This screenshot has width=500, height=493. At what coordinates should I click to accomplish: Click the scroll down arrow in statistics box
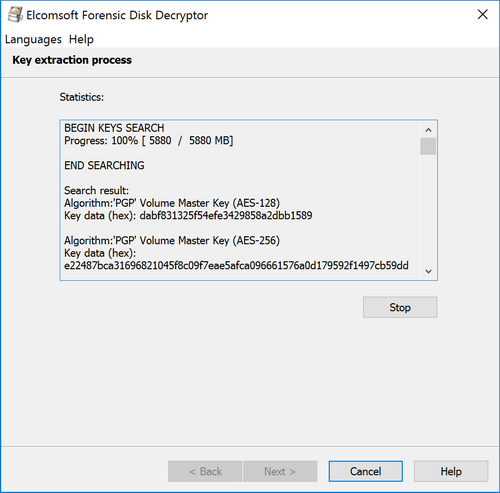428,271
